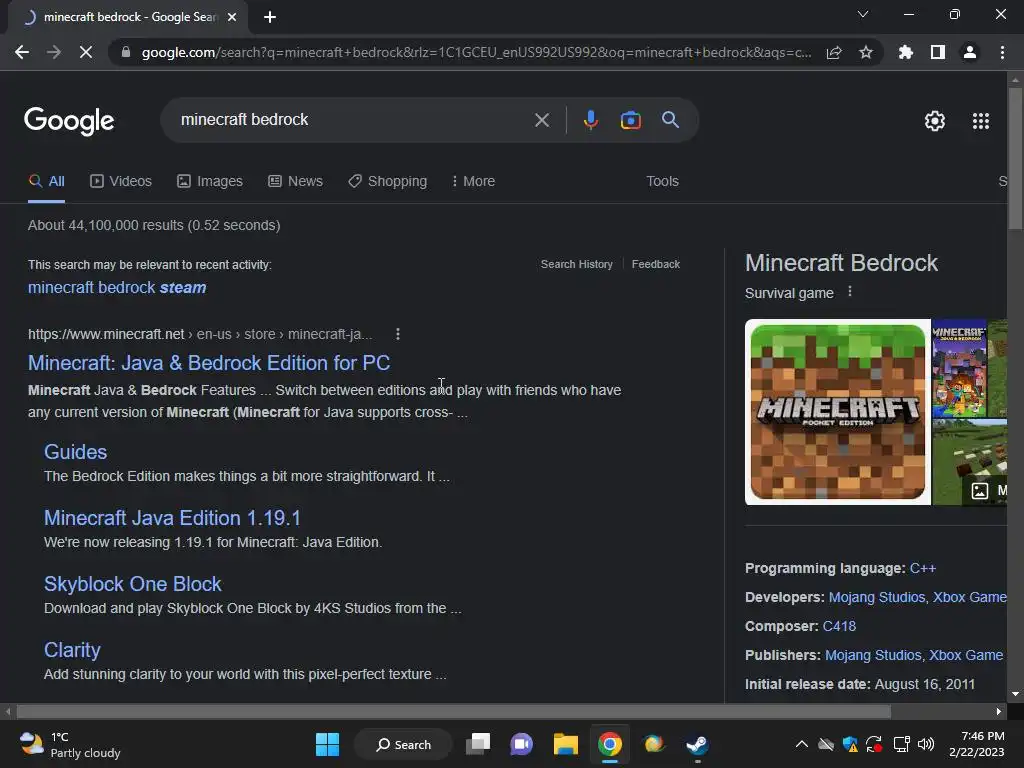The height and width of the screenshot is (768, 1024).
Task: Click the vertical page scrollbar thumb
Action: tap(1015, 158)
